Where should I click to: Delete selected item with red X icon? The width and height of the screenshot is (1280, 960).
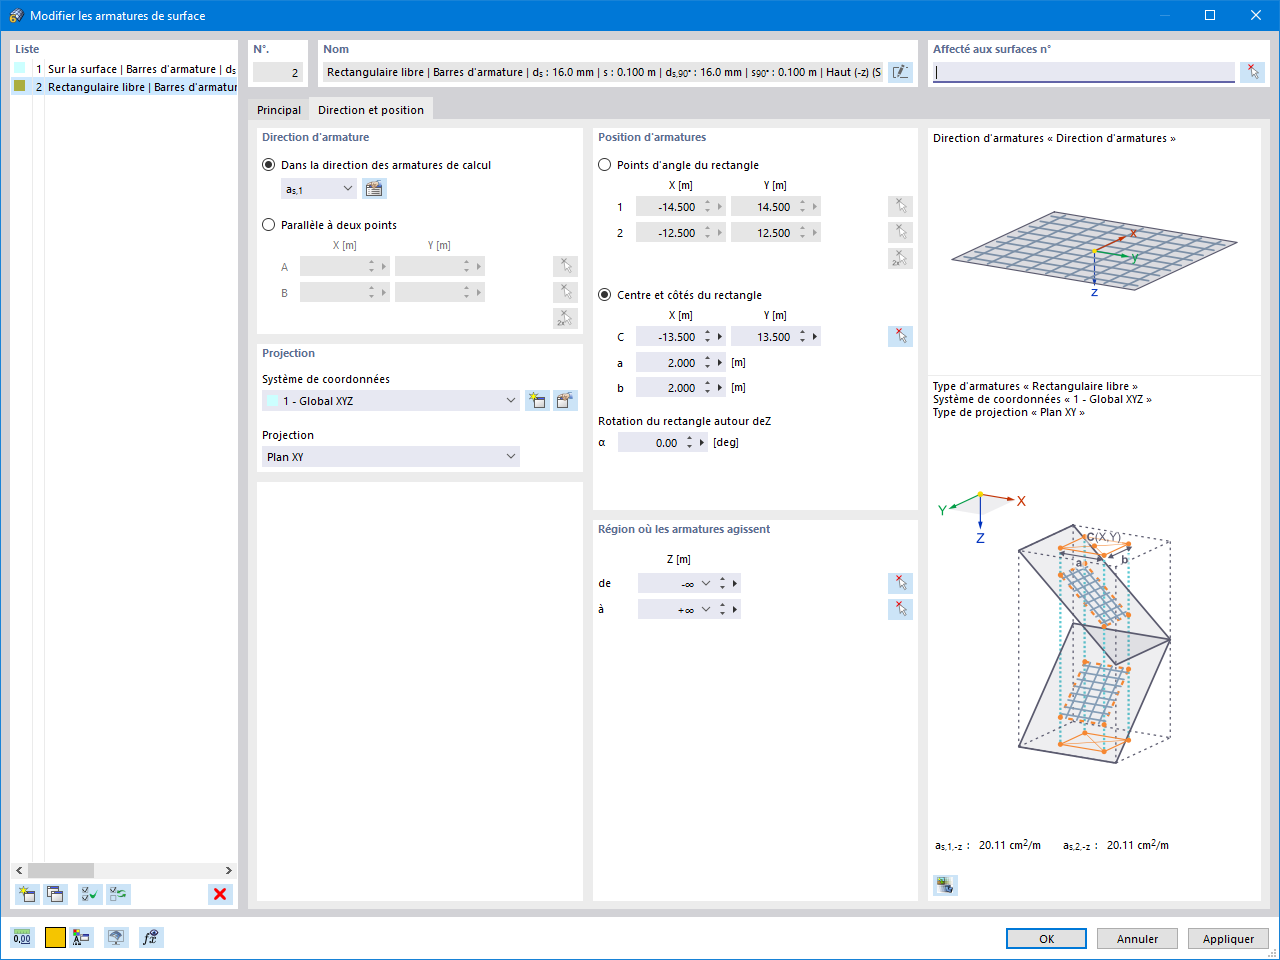click(x=220, y=894)
